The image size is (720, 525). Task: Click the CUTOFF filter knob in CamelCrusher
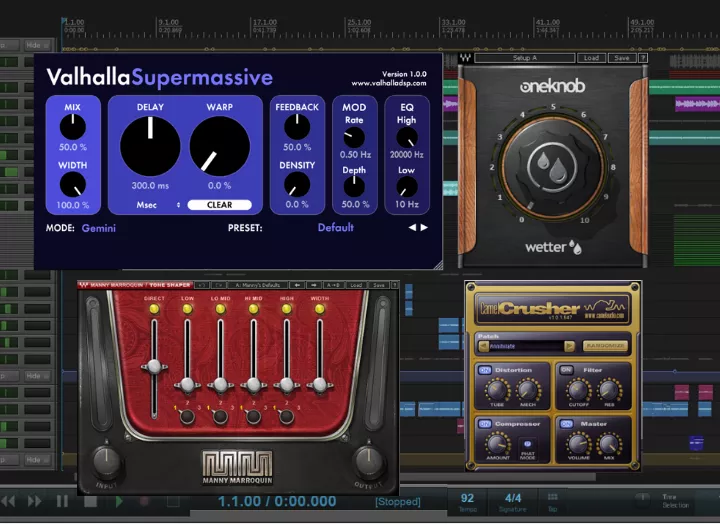coord(578,391)
